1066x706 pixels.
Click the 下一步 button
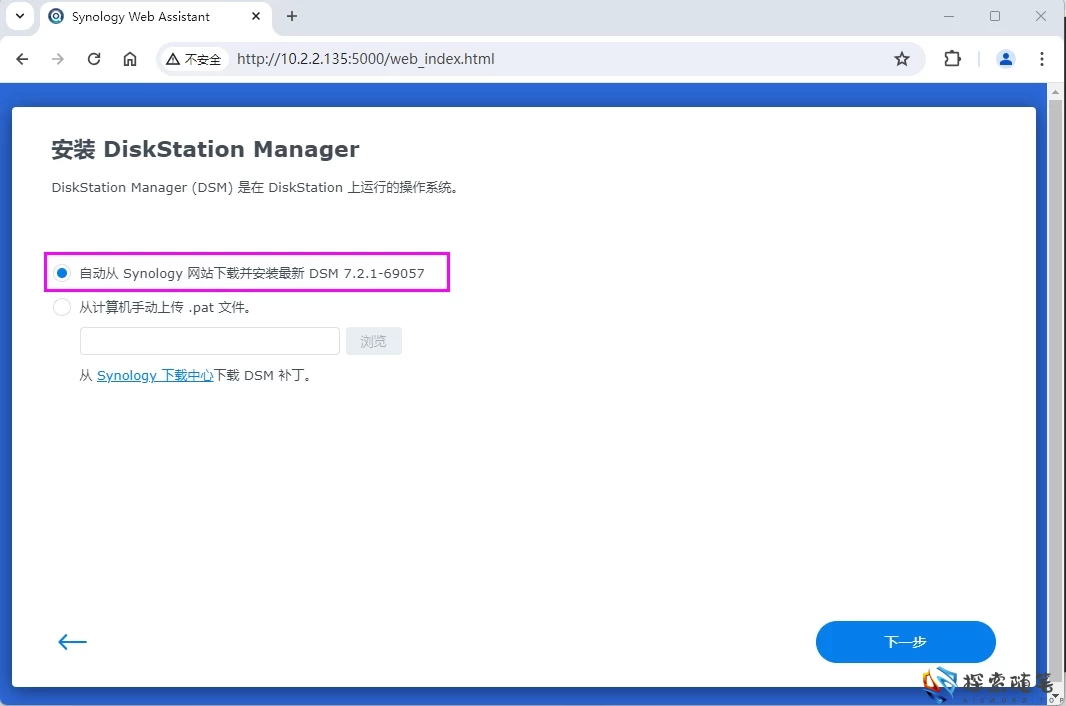[905, 642]
